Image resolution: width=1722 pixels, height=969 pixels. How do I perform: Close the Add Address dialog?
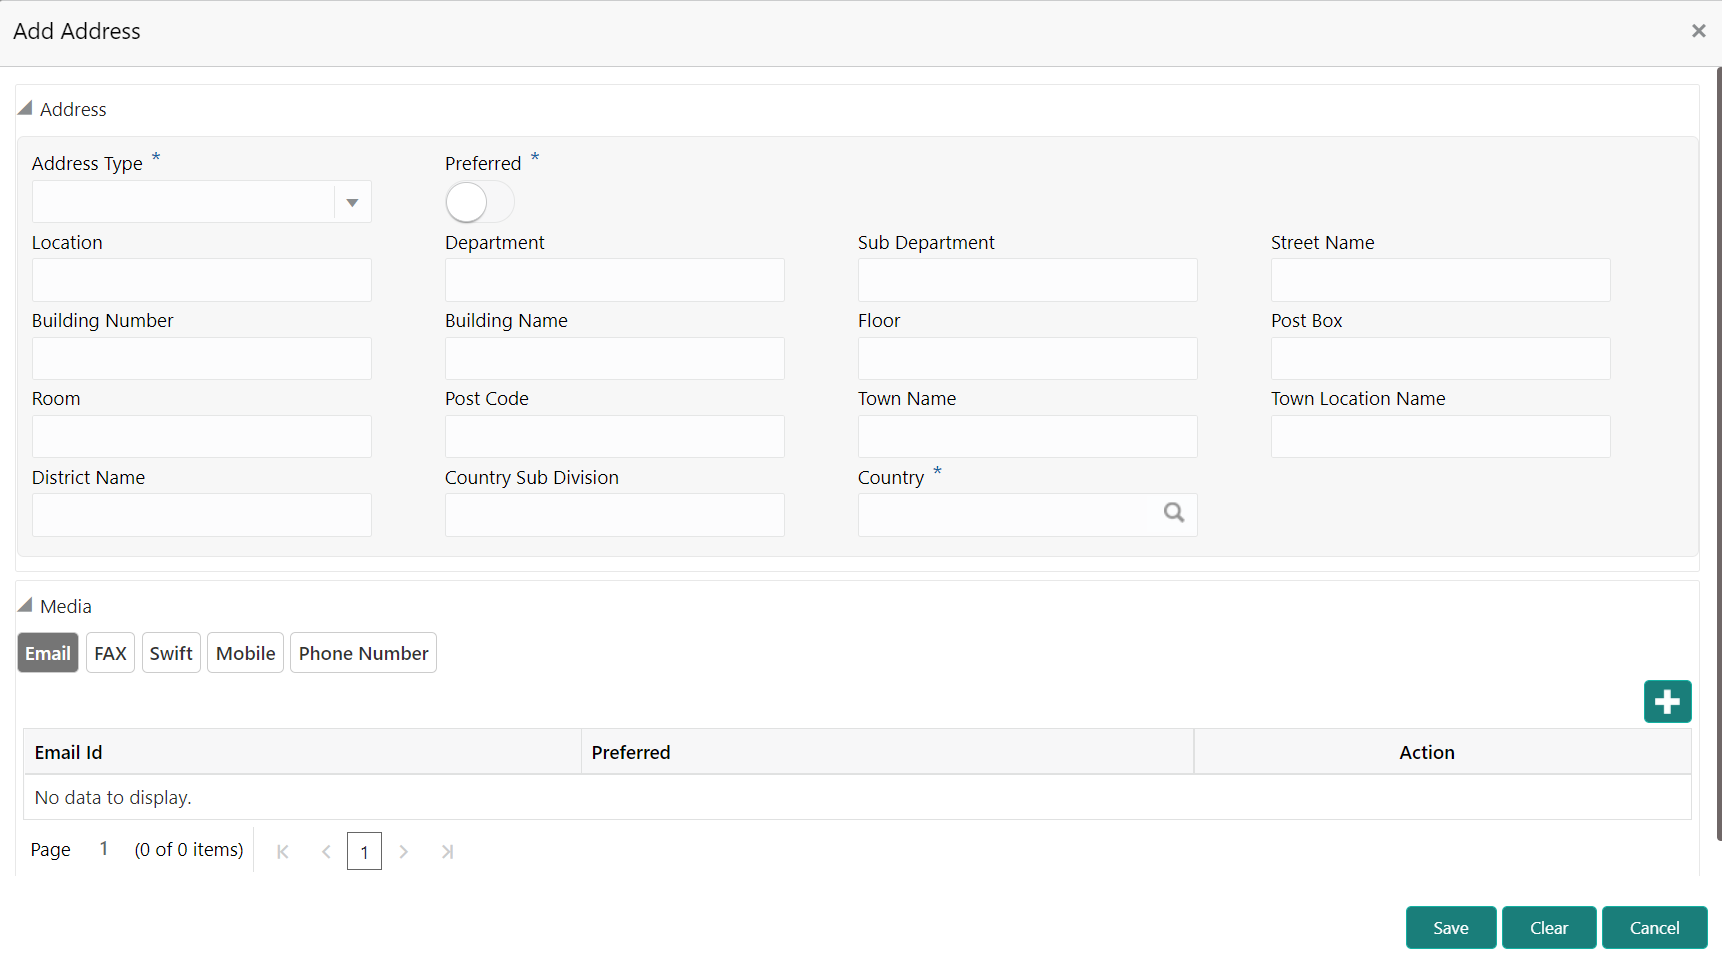pyautogui.click(x=1698, y=31)
